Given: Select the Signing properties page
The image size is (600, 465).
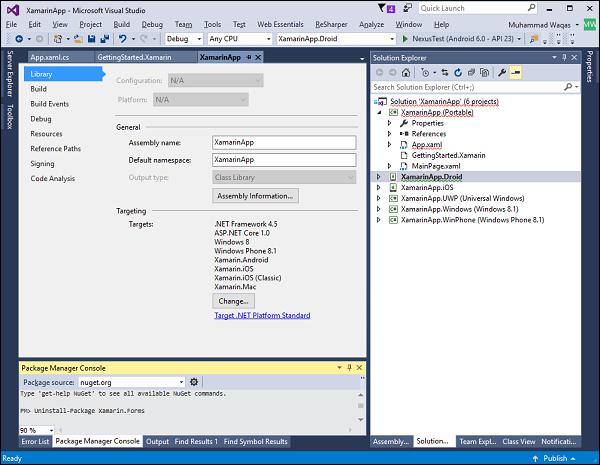Looking at the screenshot, I should point(42,164).
